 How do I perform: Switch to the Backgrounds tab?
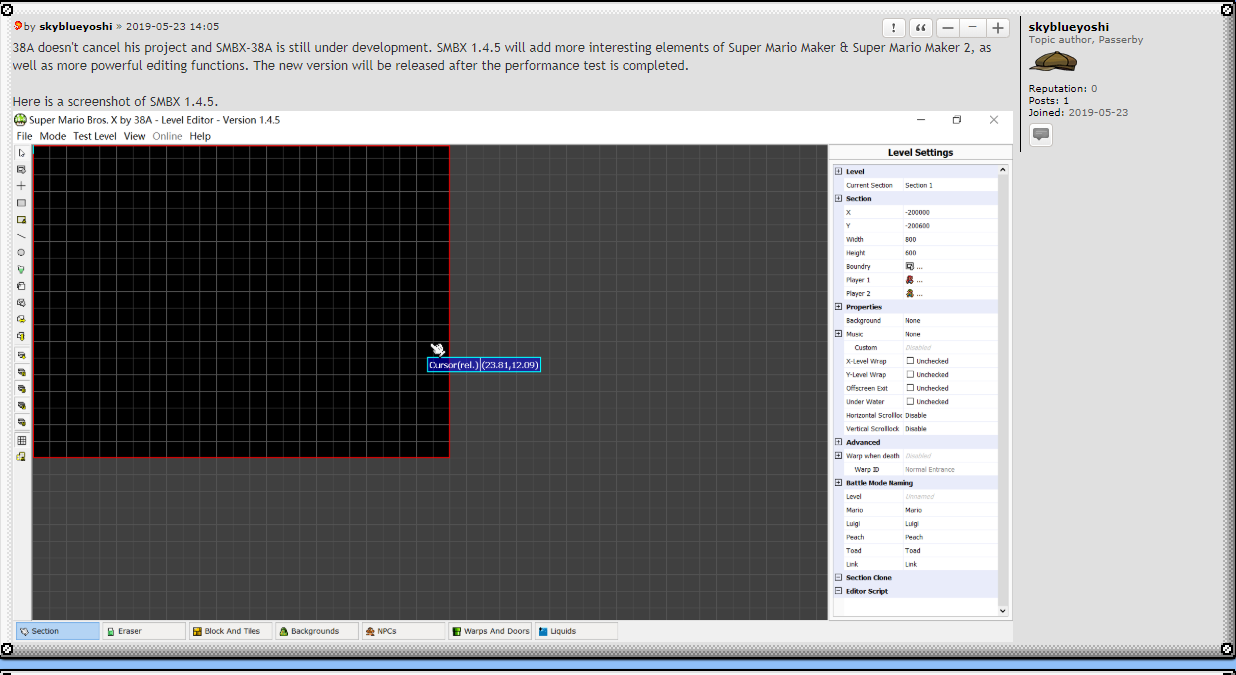click(x=317, y=631)
